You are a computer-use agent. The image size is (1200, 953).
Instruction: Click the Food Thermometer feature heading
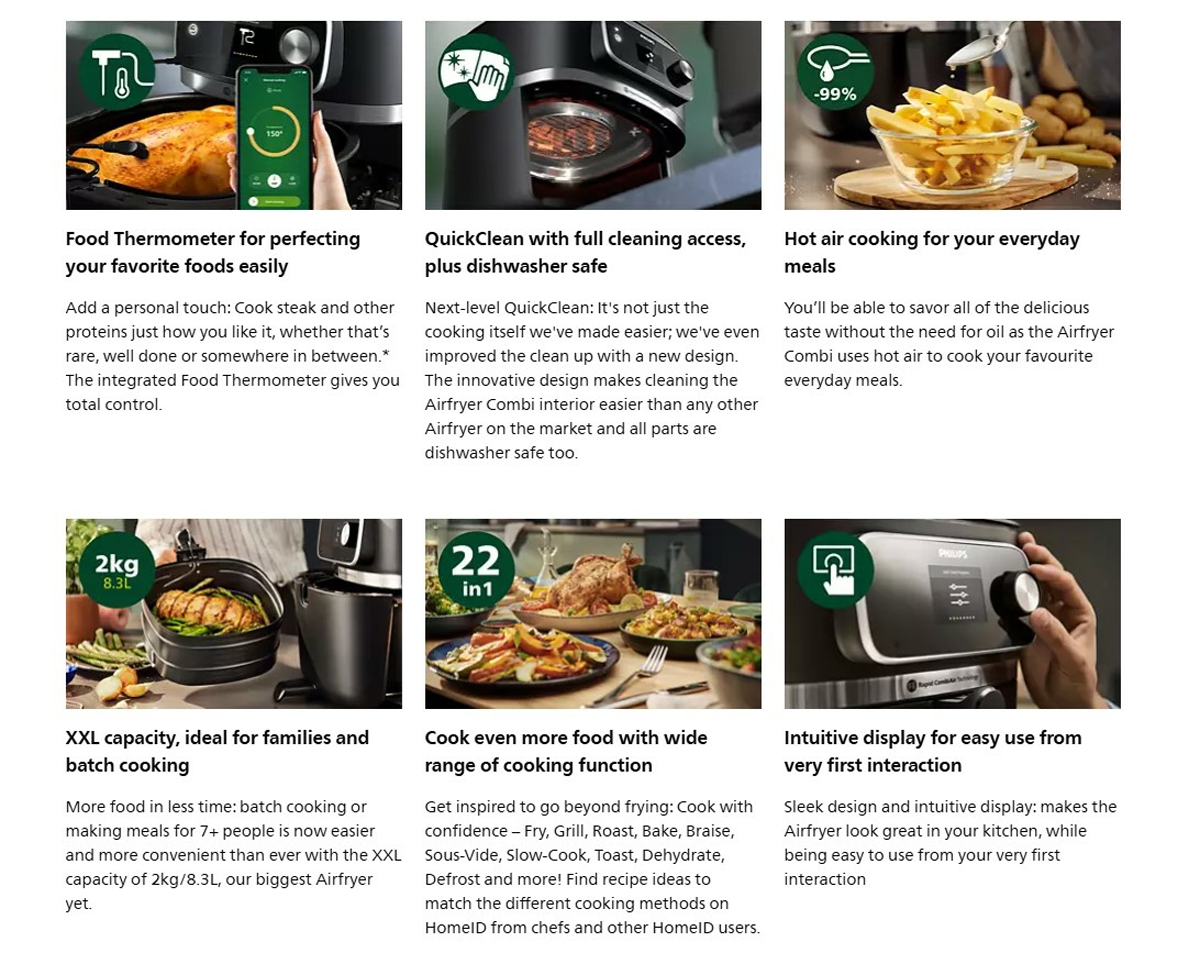click(213, 252)
